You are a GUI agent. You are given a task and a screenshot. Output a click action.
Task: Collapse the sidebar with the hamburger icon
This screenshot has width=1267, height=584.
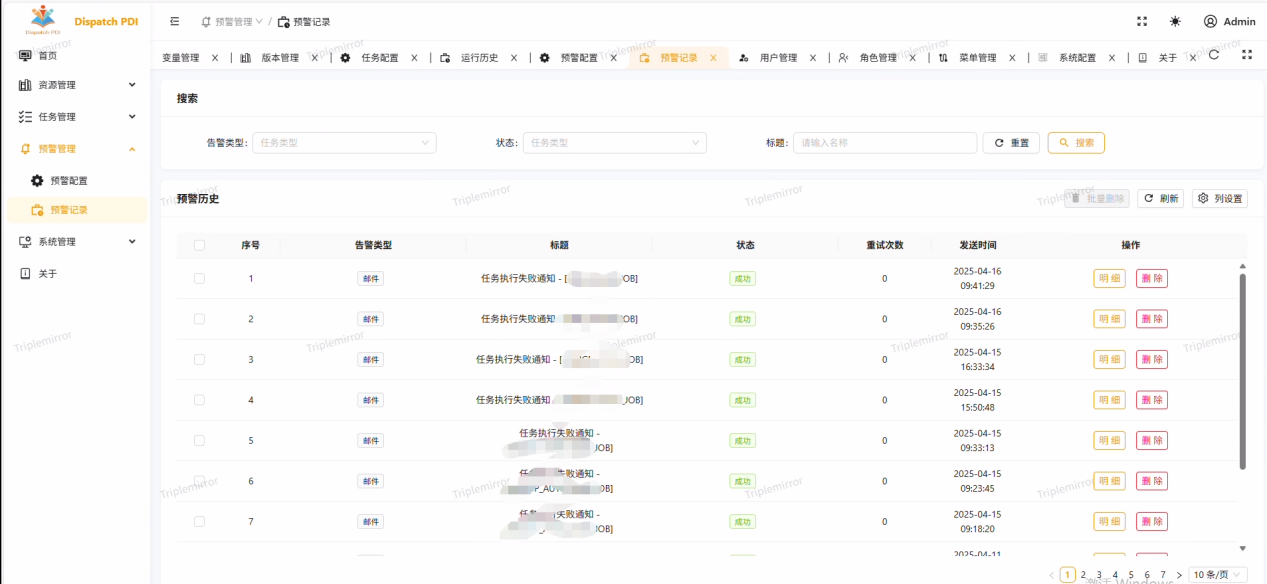[x=175, y=21]
